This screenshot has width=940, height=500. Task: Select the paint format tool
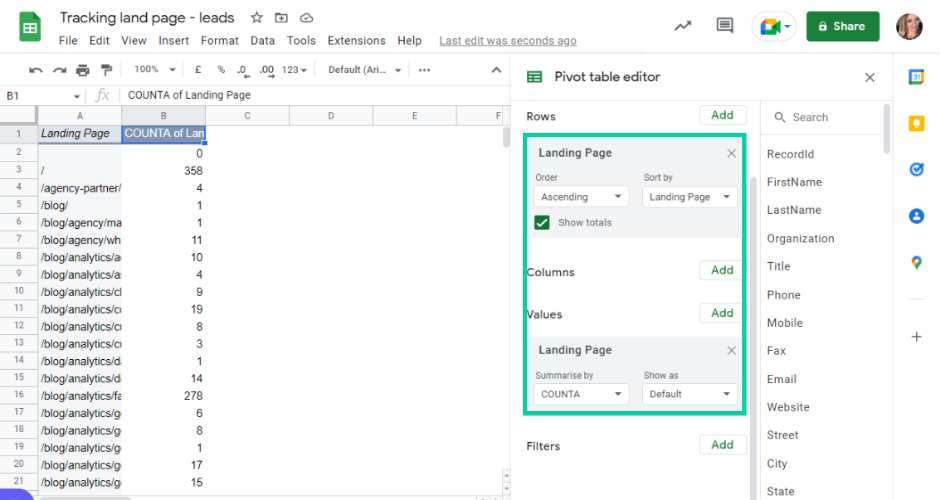pyautogui.click(x=106, y=70)
